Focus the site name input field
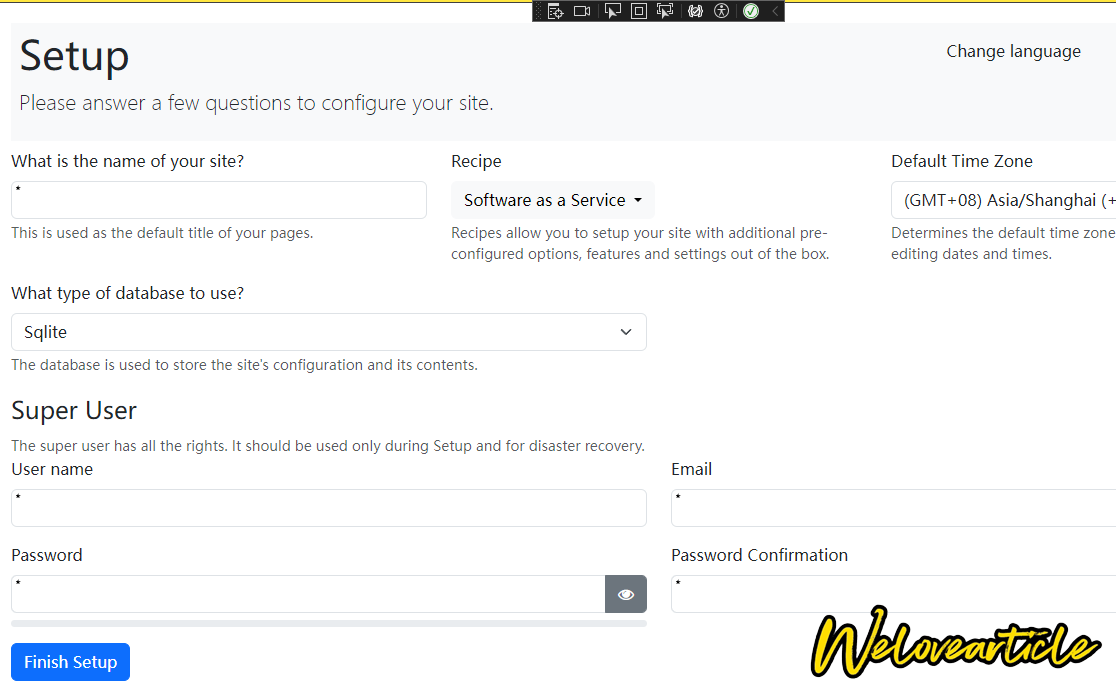 [219, 200]
